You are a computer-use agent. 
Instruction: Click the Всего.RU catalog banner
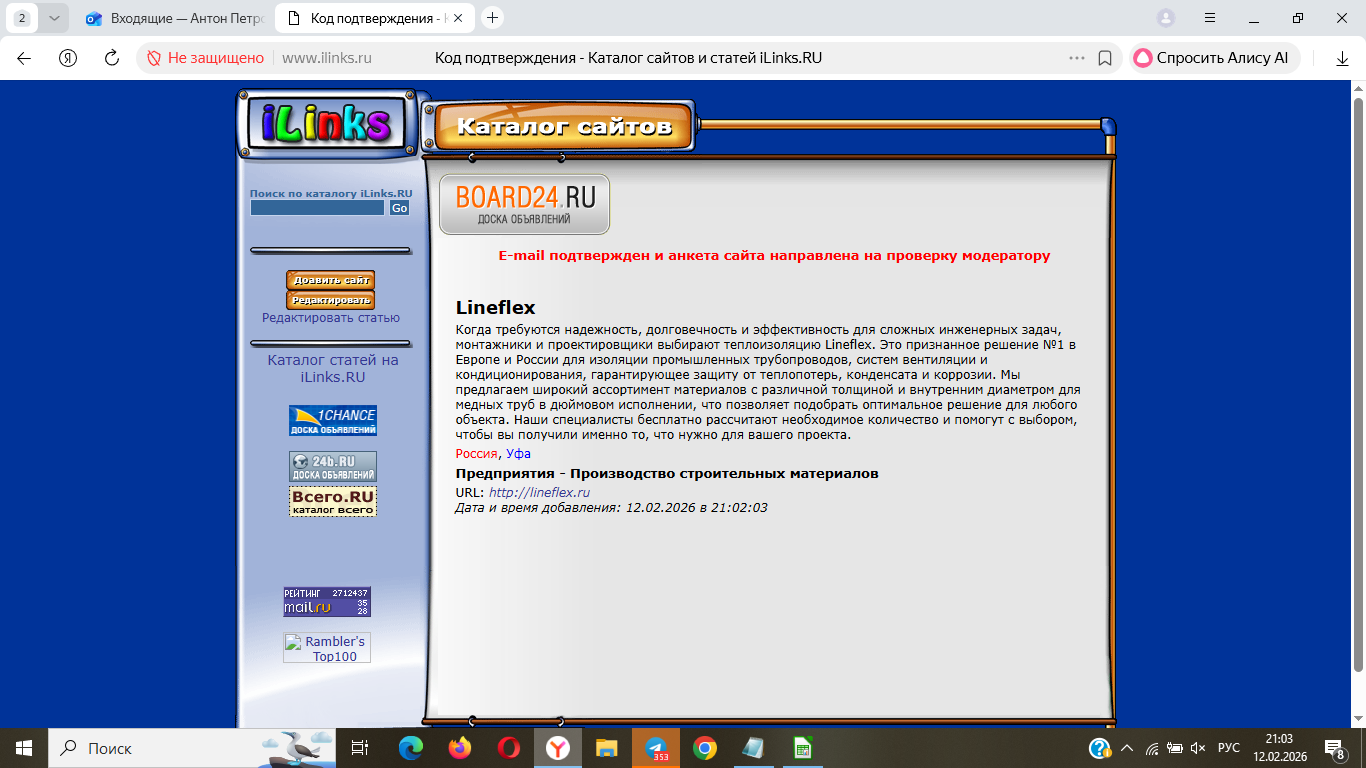[x=333, y=501]
